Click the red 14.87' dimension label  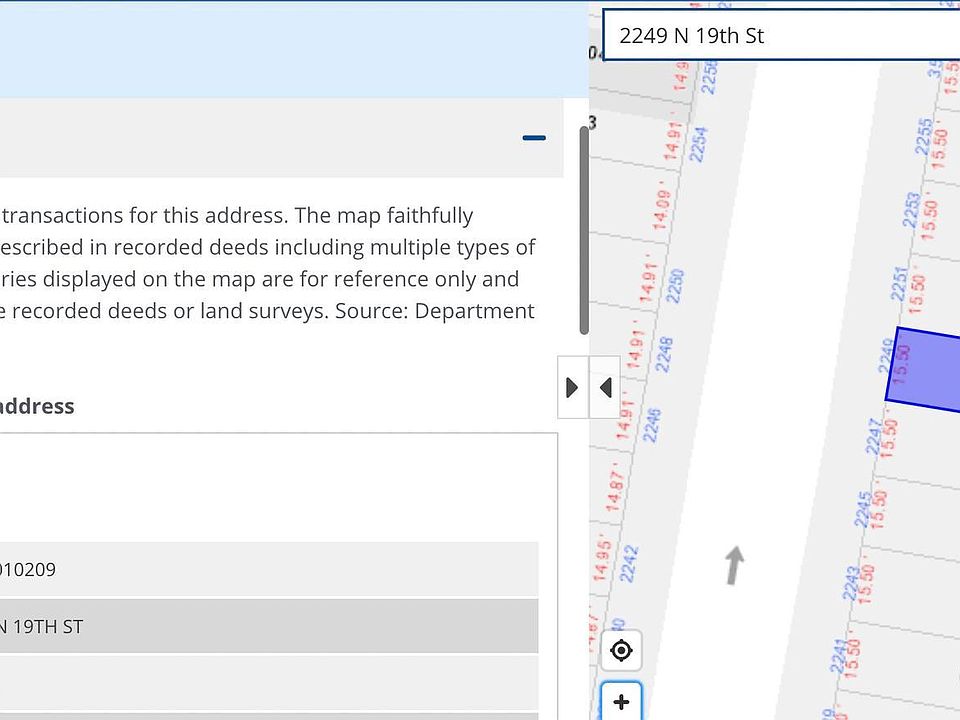[x=615, y=487]
